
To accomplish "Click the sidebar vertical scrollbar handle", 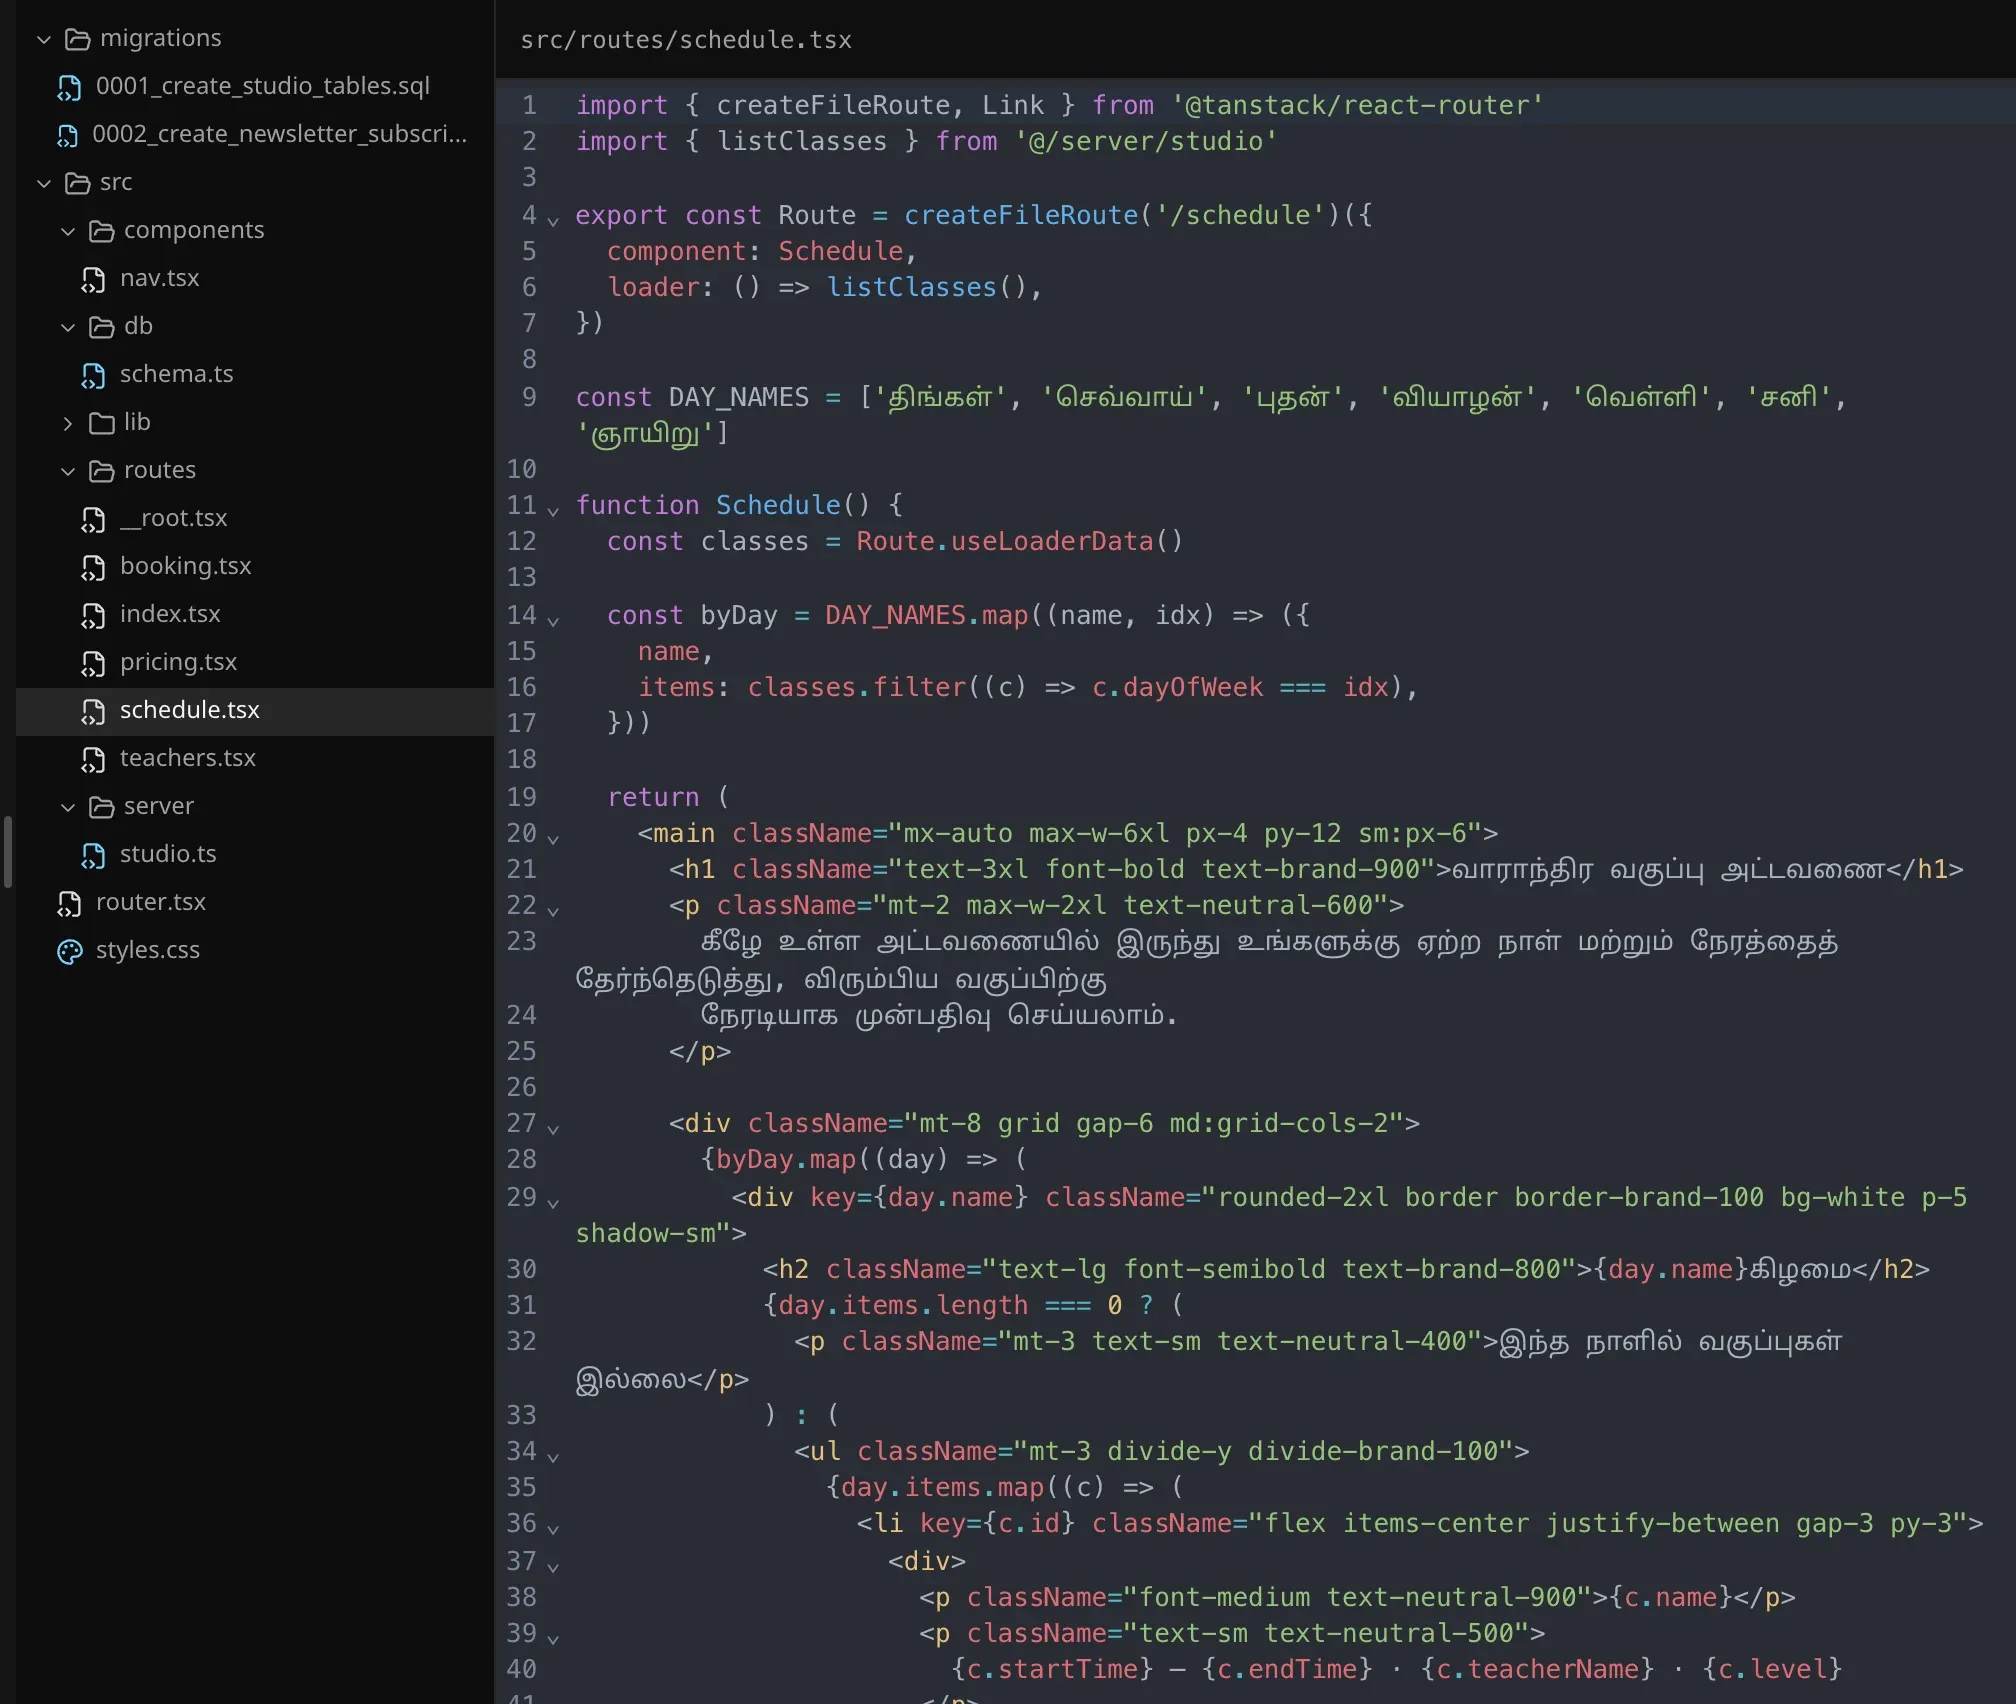I will coord(8,852).
